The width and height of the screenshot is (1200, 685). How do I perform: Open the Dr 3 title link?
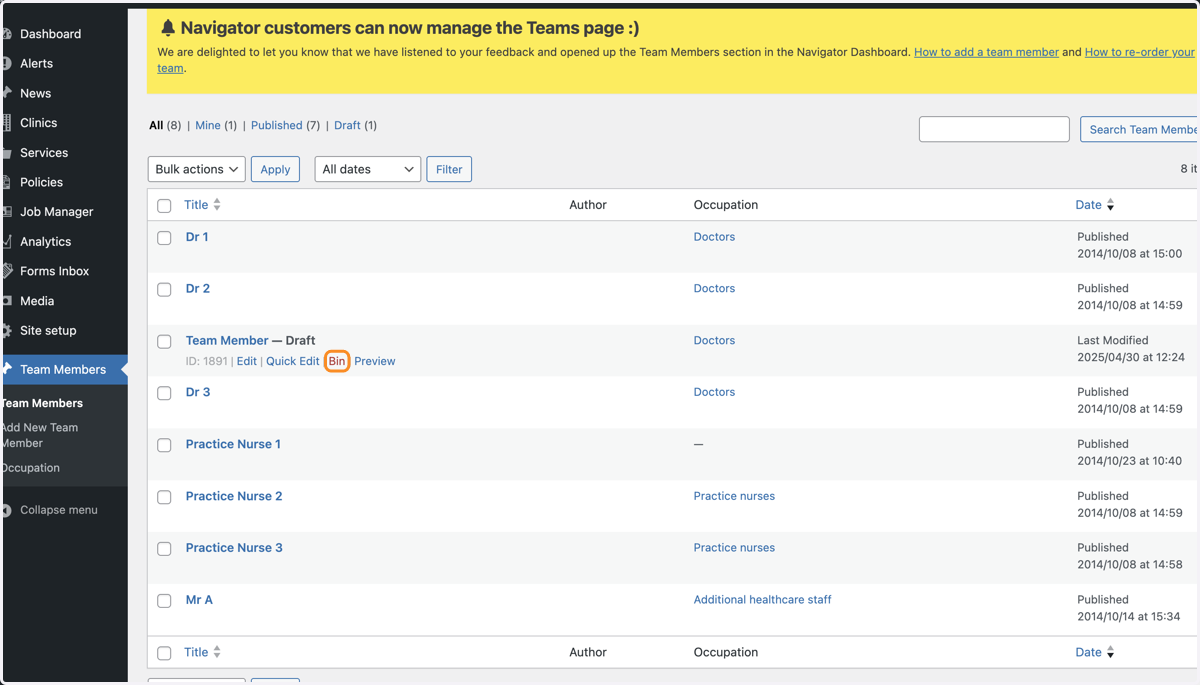[x=198, y=392]
